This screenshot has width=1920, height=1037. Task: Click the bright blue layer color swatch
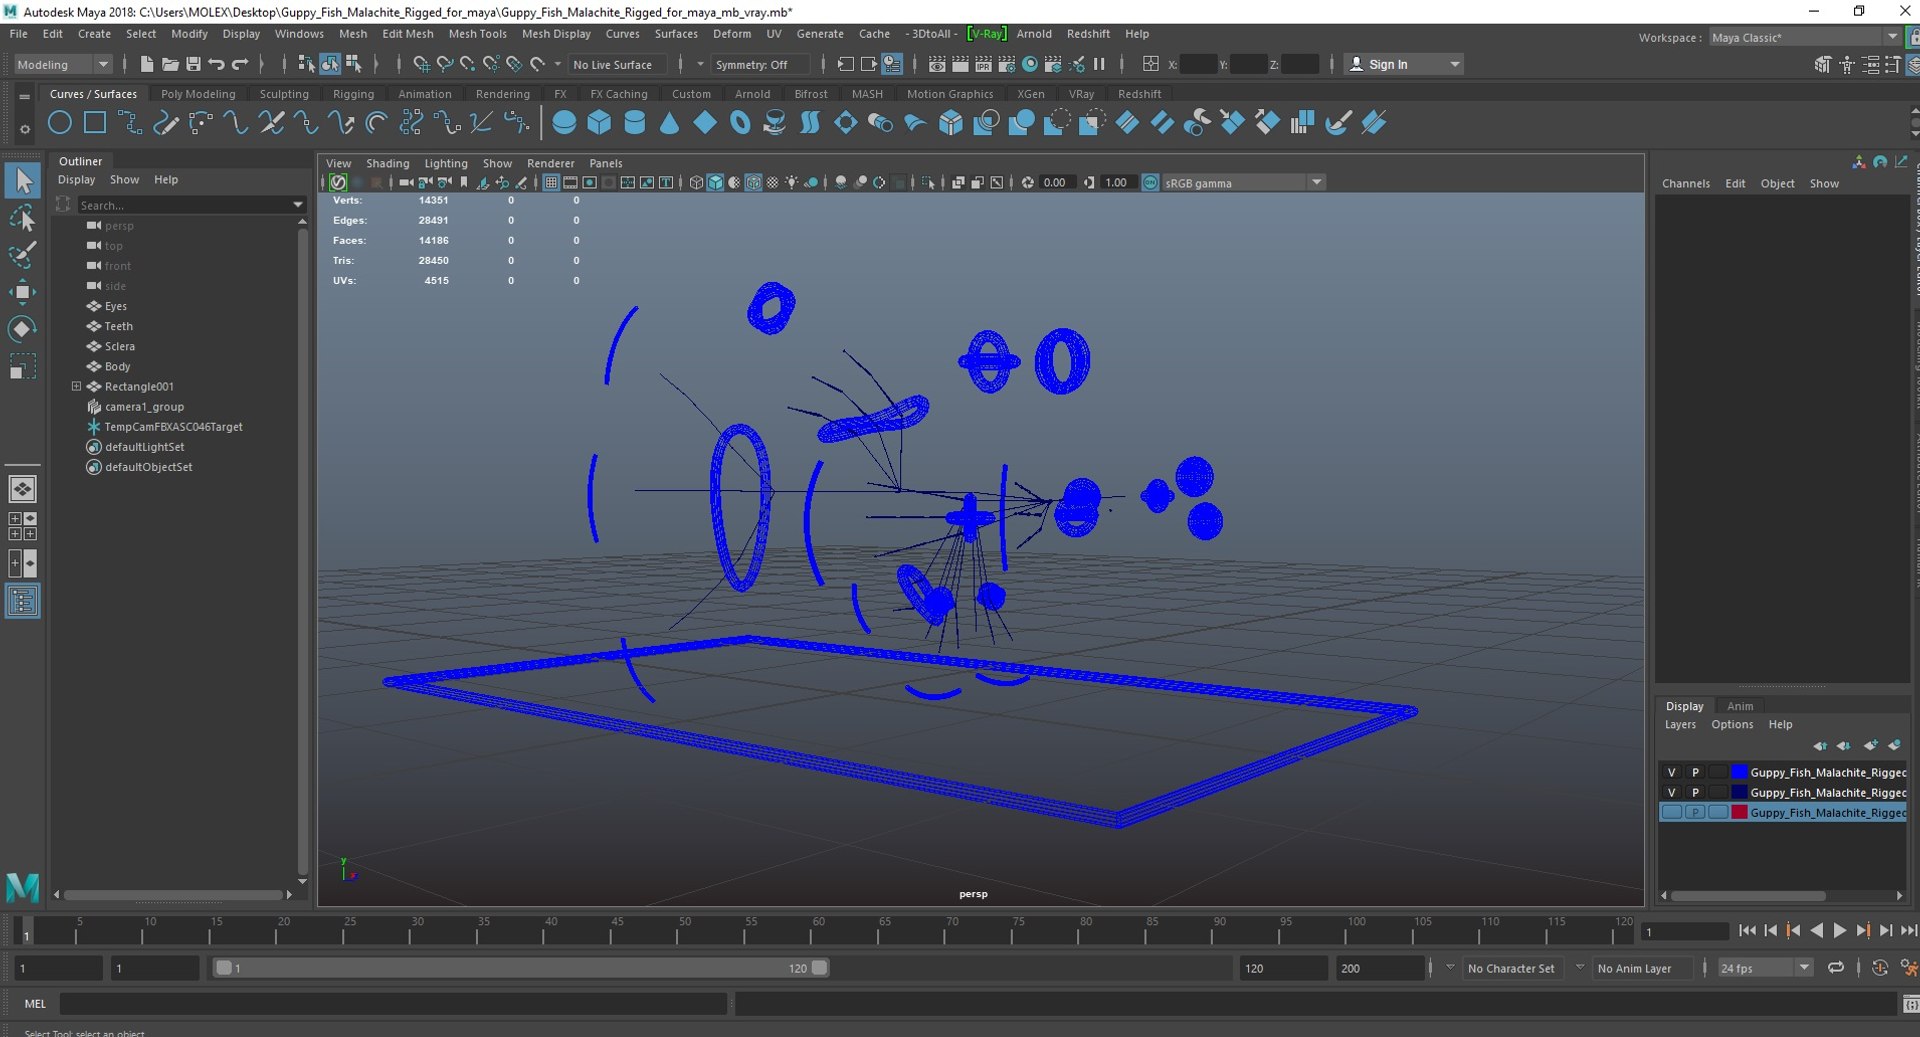point(1739,772)
